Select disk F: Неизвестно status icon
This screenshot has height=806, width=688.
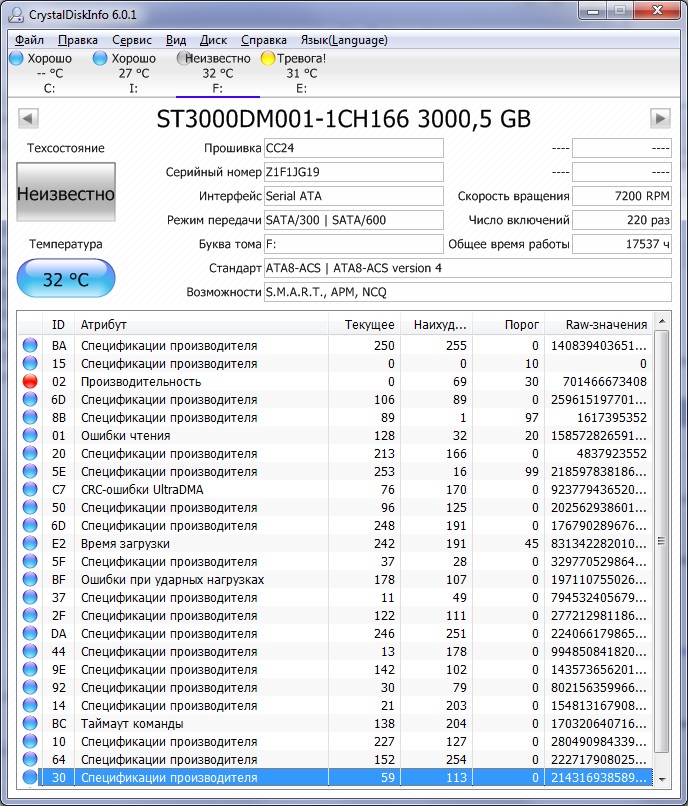184,58
